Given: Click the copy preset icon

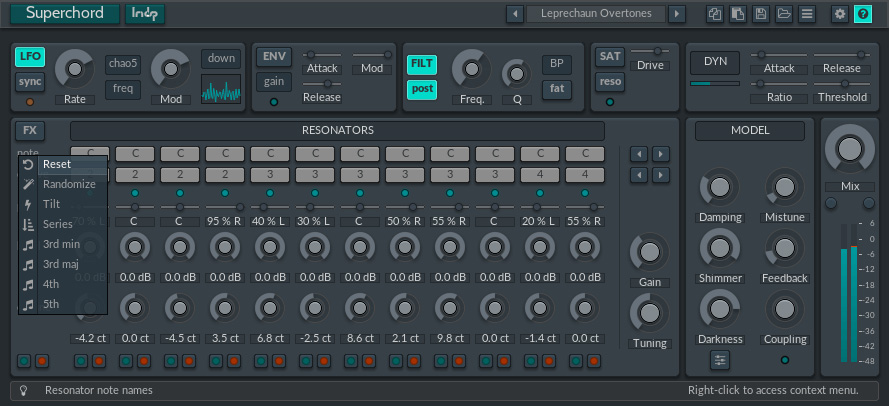Looking at the screenshot, I should [x=714, y=14].
